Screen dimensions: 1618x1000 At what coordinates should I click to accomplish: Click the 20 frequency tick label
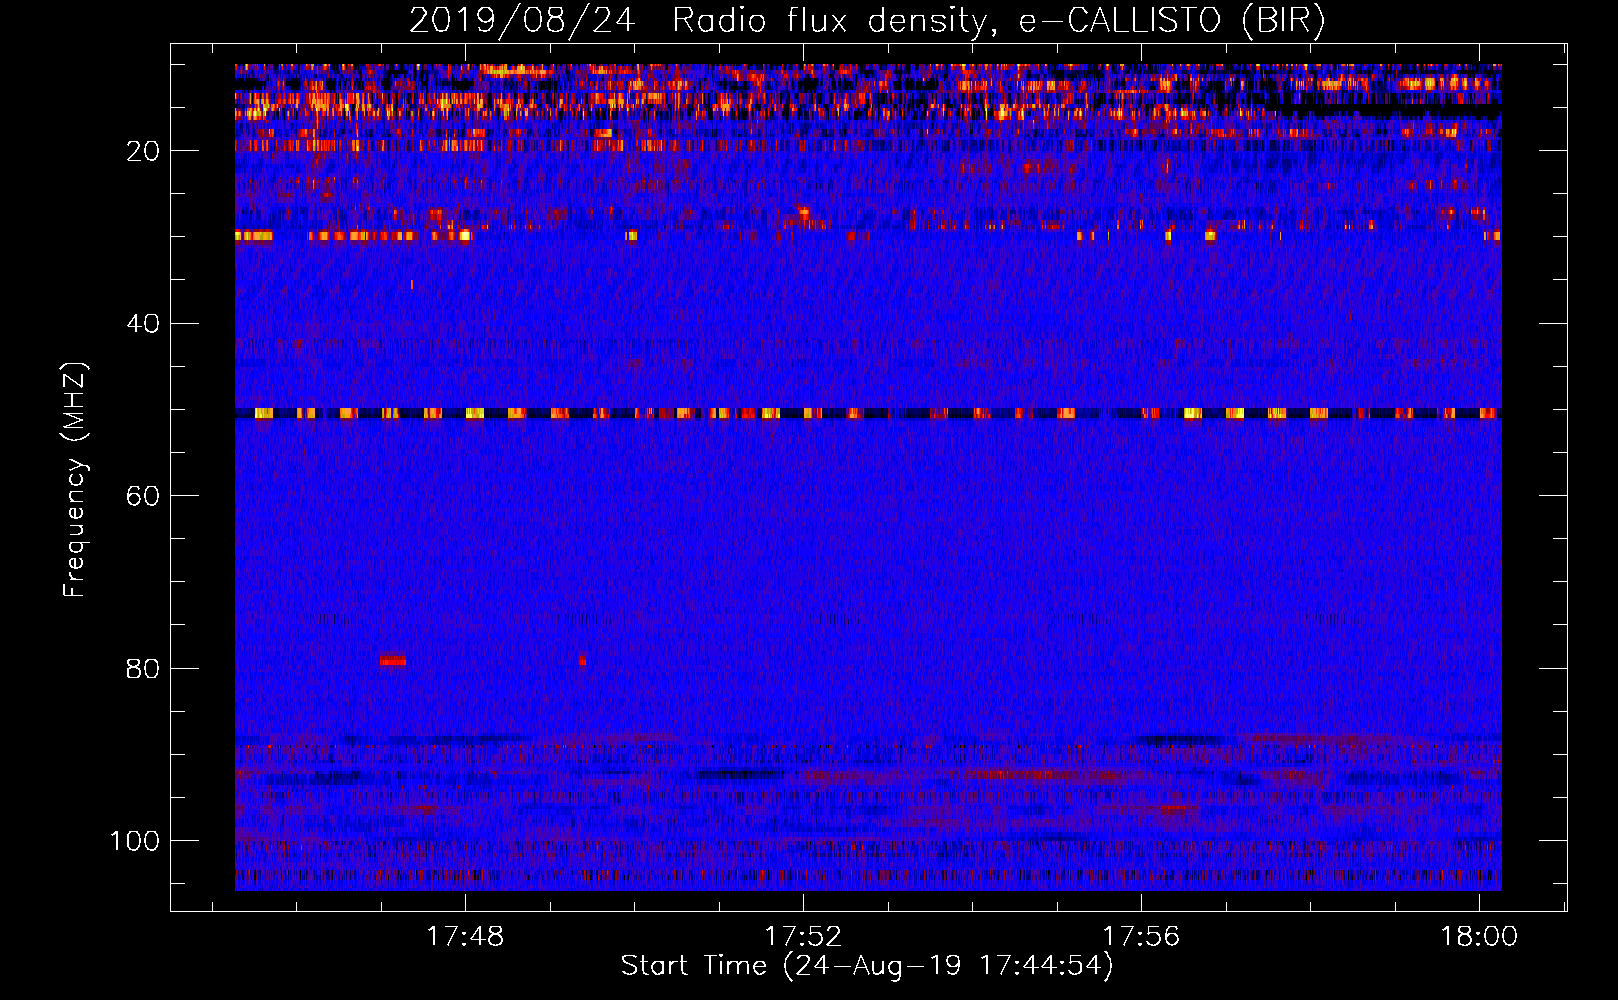(x=143, y=151)
